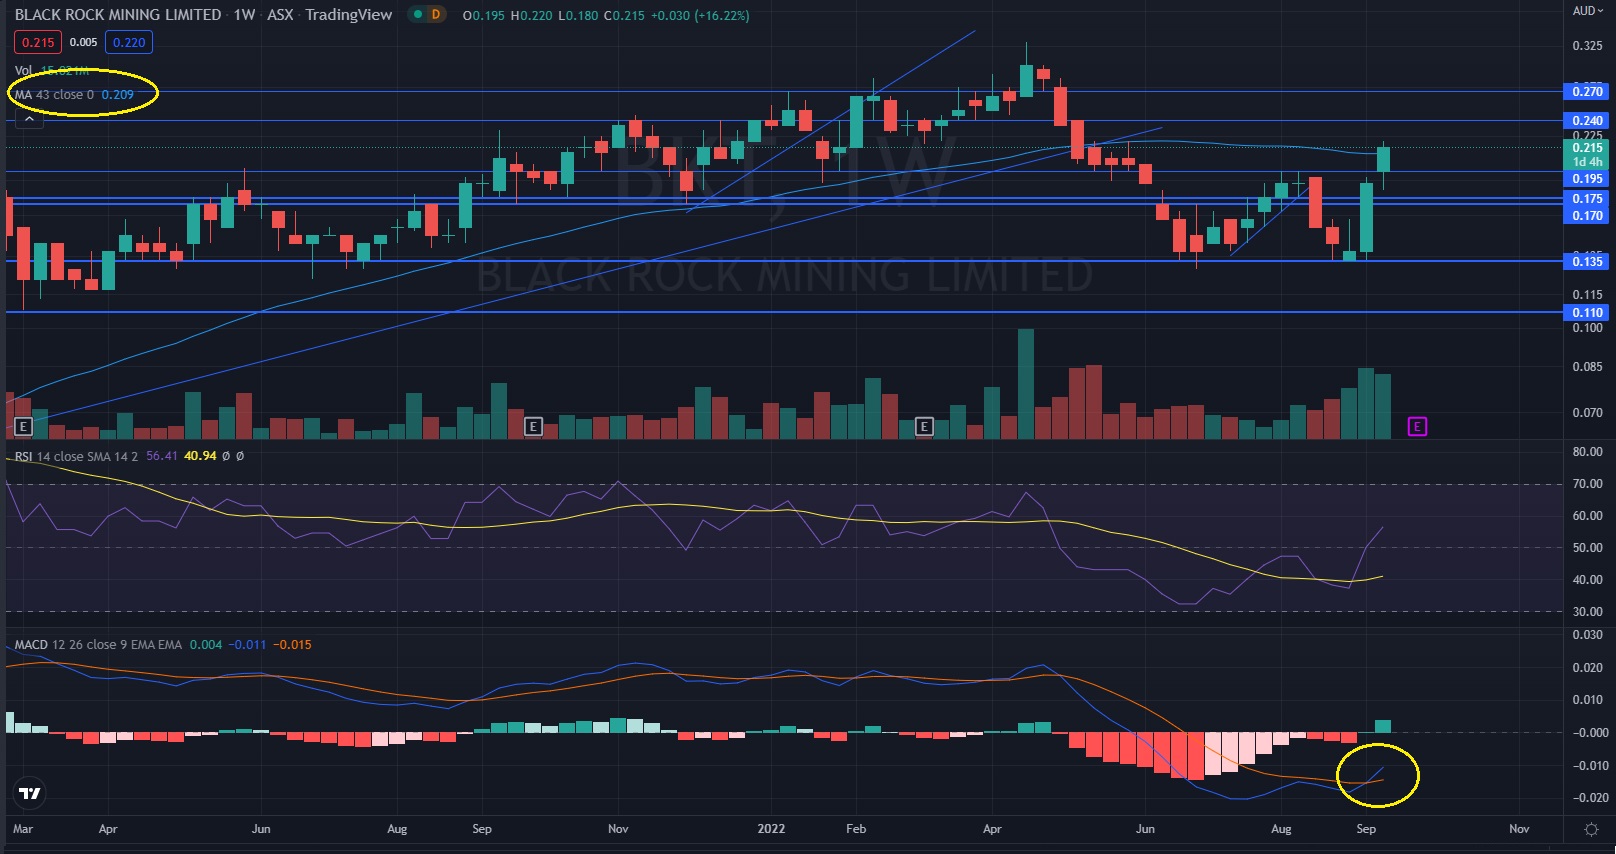Open the purple upcoming earnings E marker
Screen dimensions: 1616x854
point(1417,427)
